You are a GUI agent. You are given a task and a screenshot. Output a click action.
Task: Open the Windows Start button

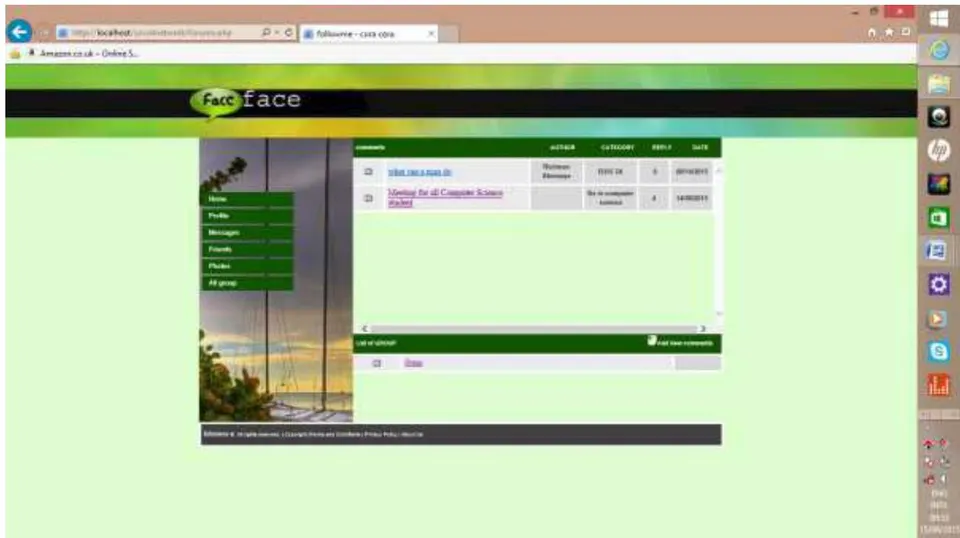coord(939,19)
